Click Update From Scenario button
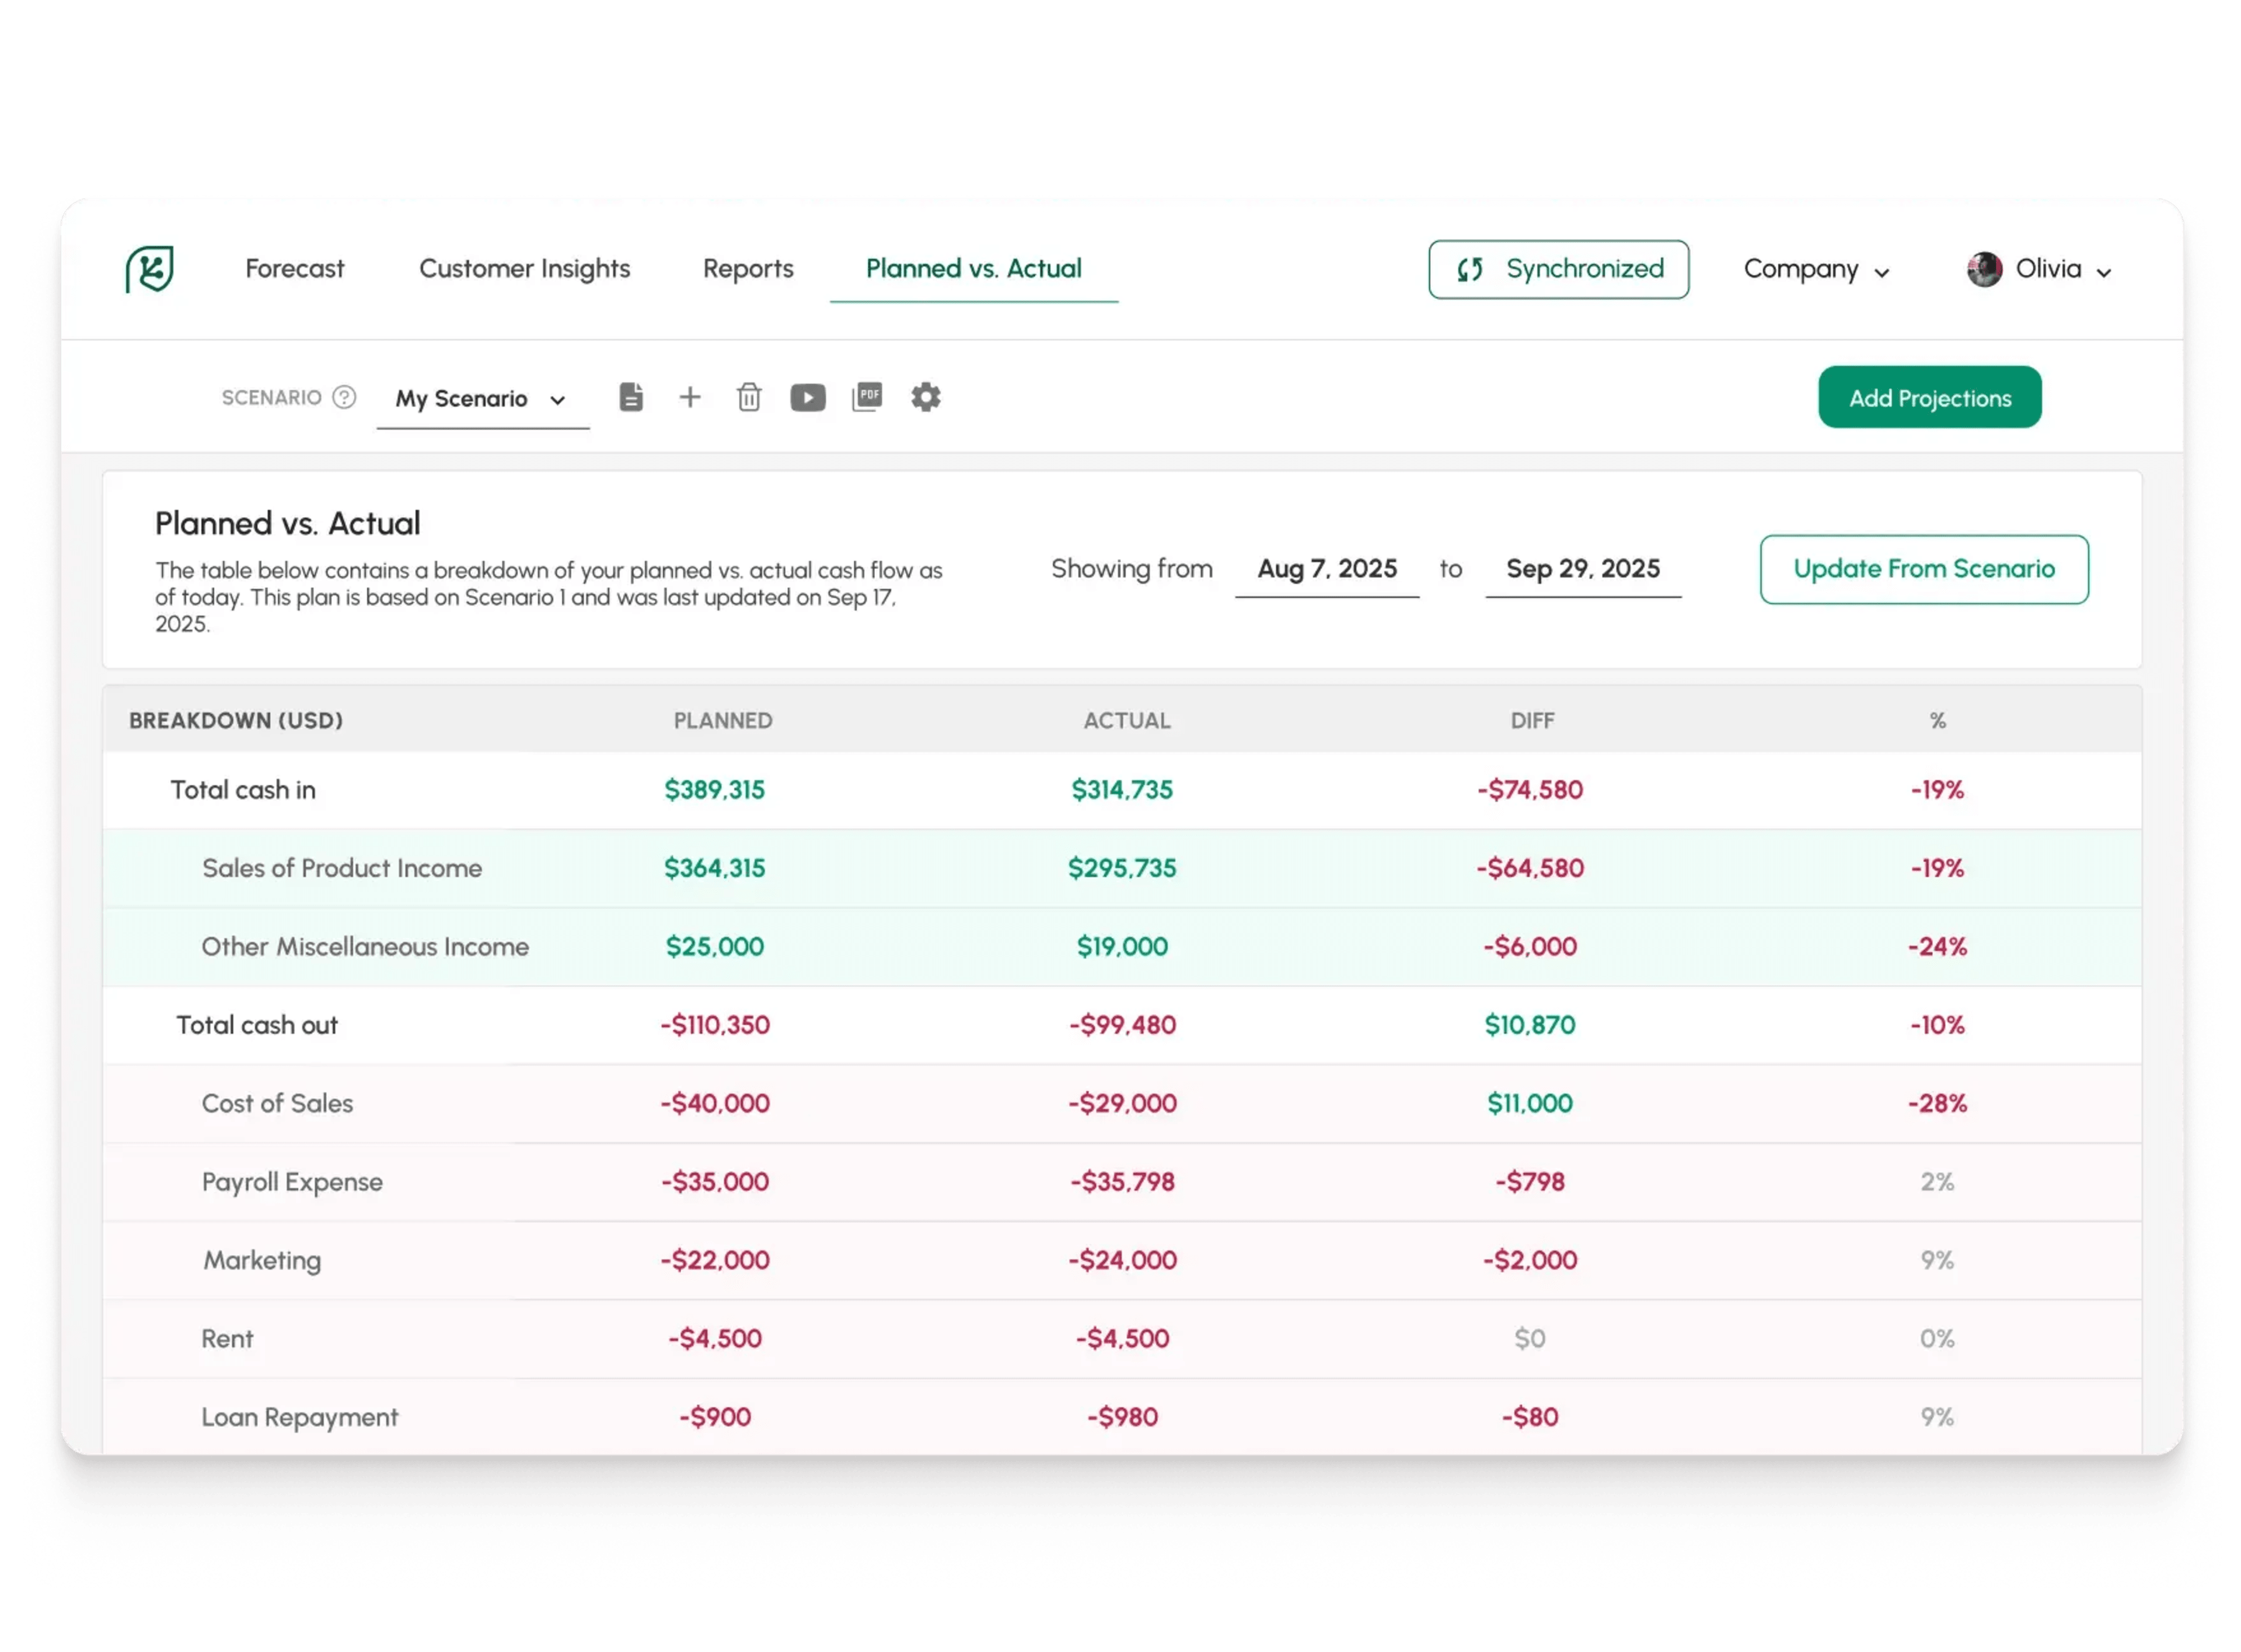This screenshot has height=1652, width=2241. (1924, 569)
